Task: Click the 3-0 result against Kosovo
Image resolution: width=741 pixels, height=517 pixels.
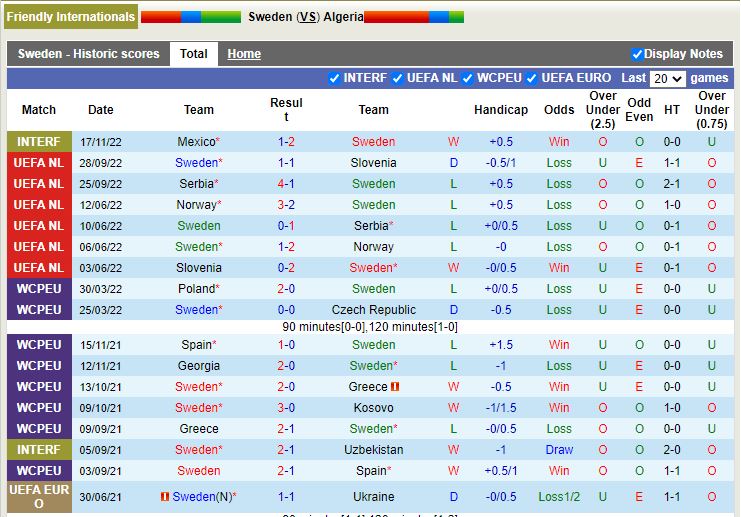Action: pyautogui.click(x=286, y=408)
